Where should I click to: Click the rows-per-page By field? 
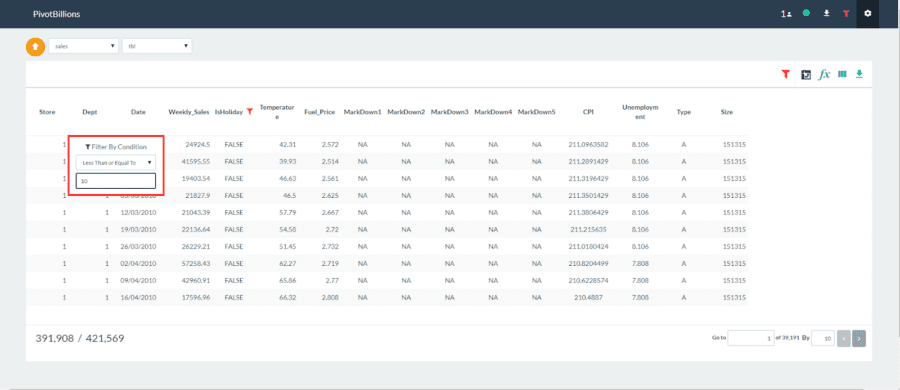click(x=823, y=338)
